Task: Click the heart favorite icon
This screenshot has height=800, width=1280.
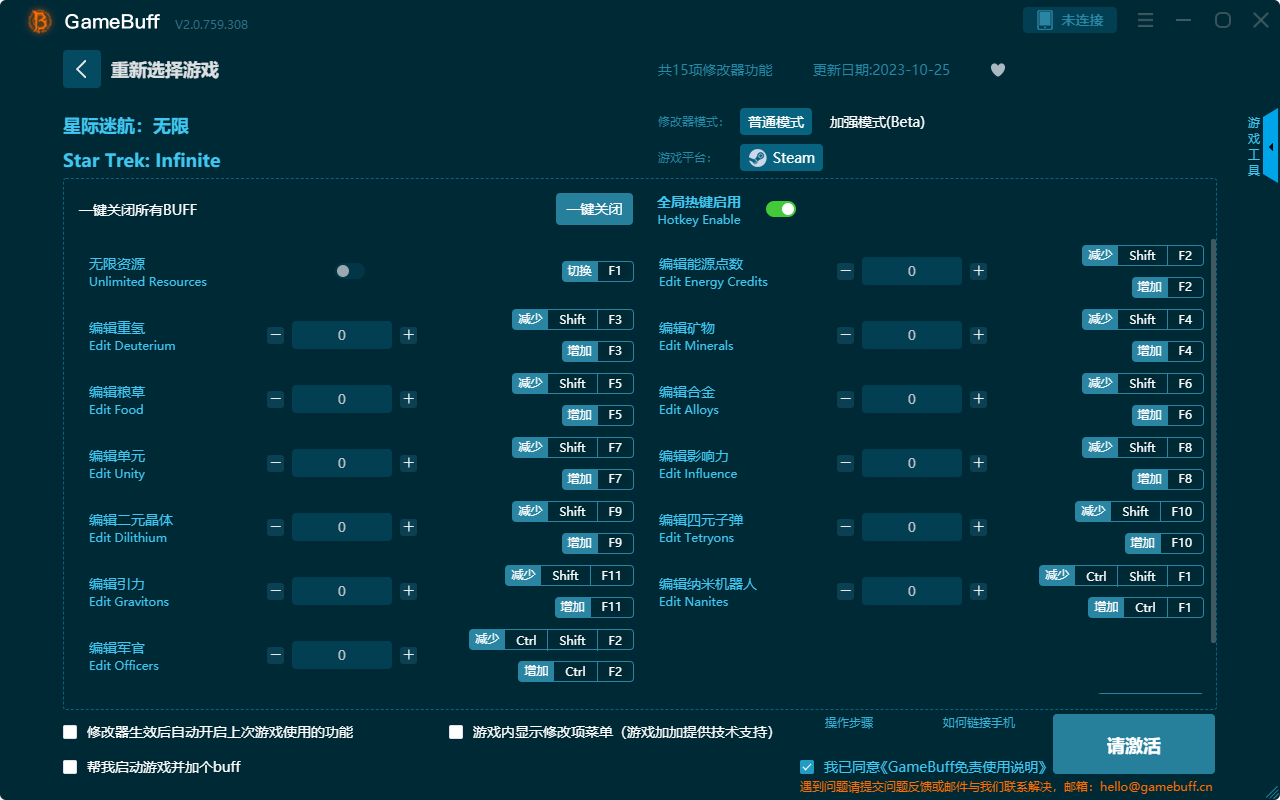Action: [x=998, y=70]
